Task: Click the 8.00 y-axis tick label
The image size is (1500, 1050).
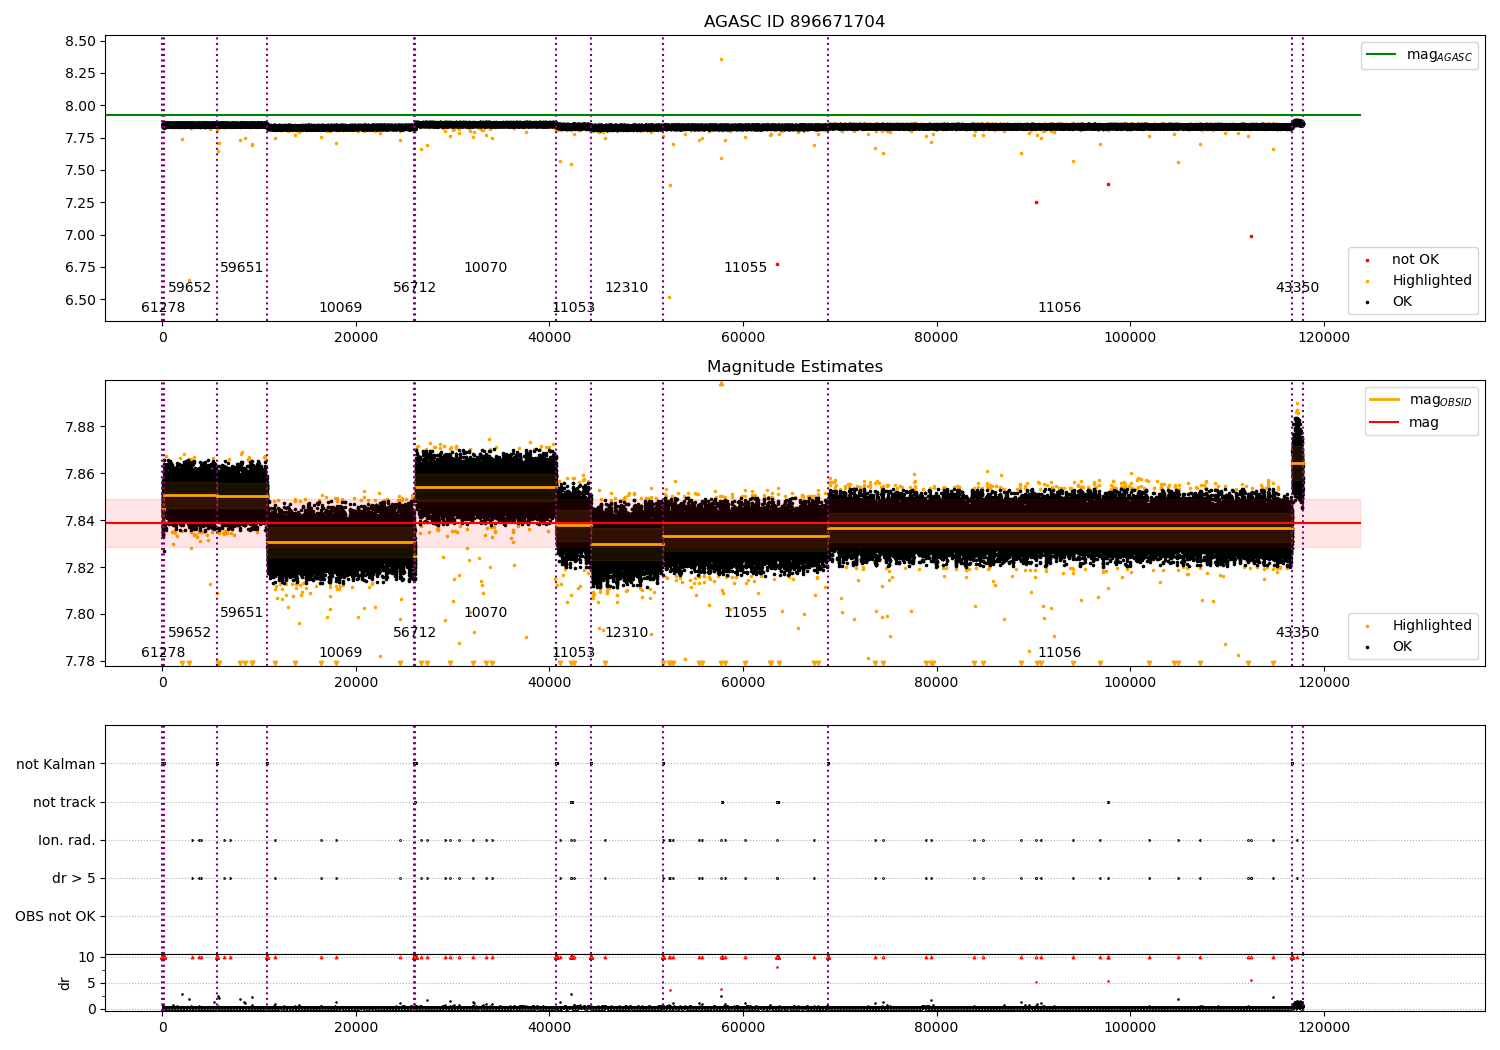Action: point(80,106)
